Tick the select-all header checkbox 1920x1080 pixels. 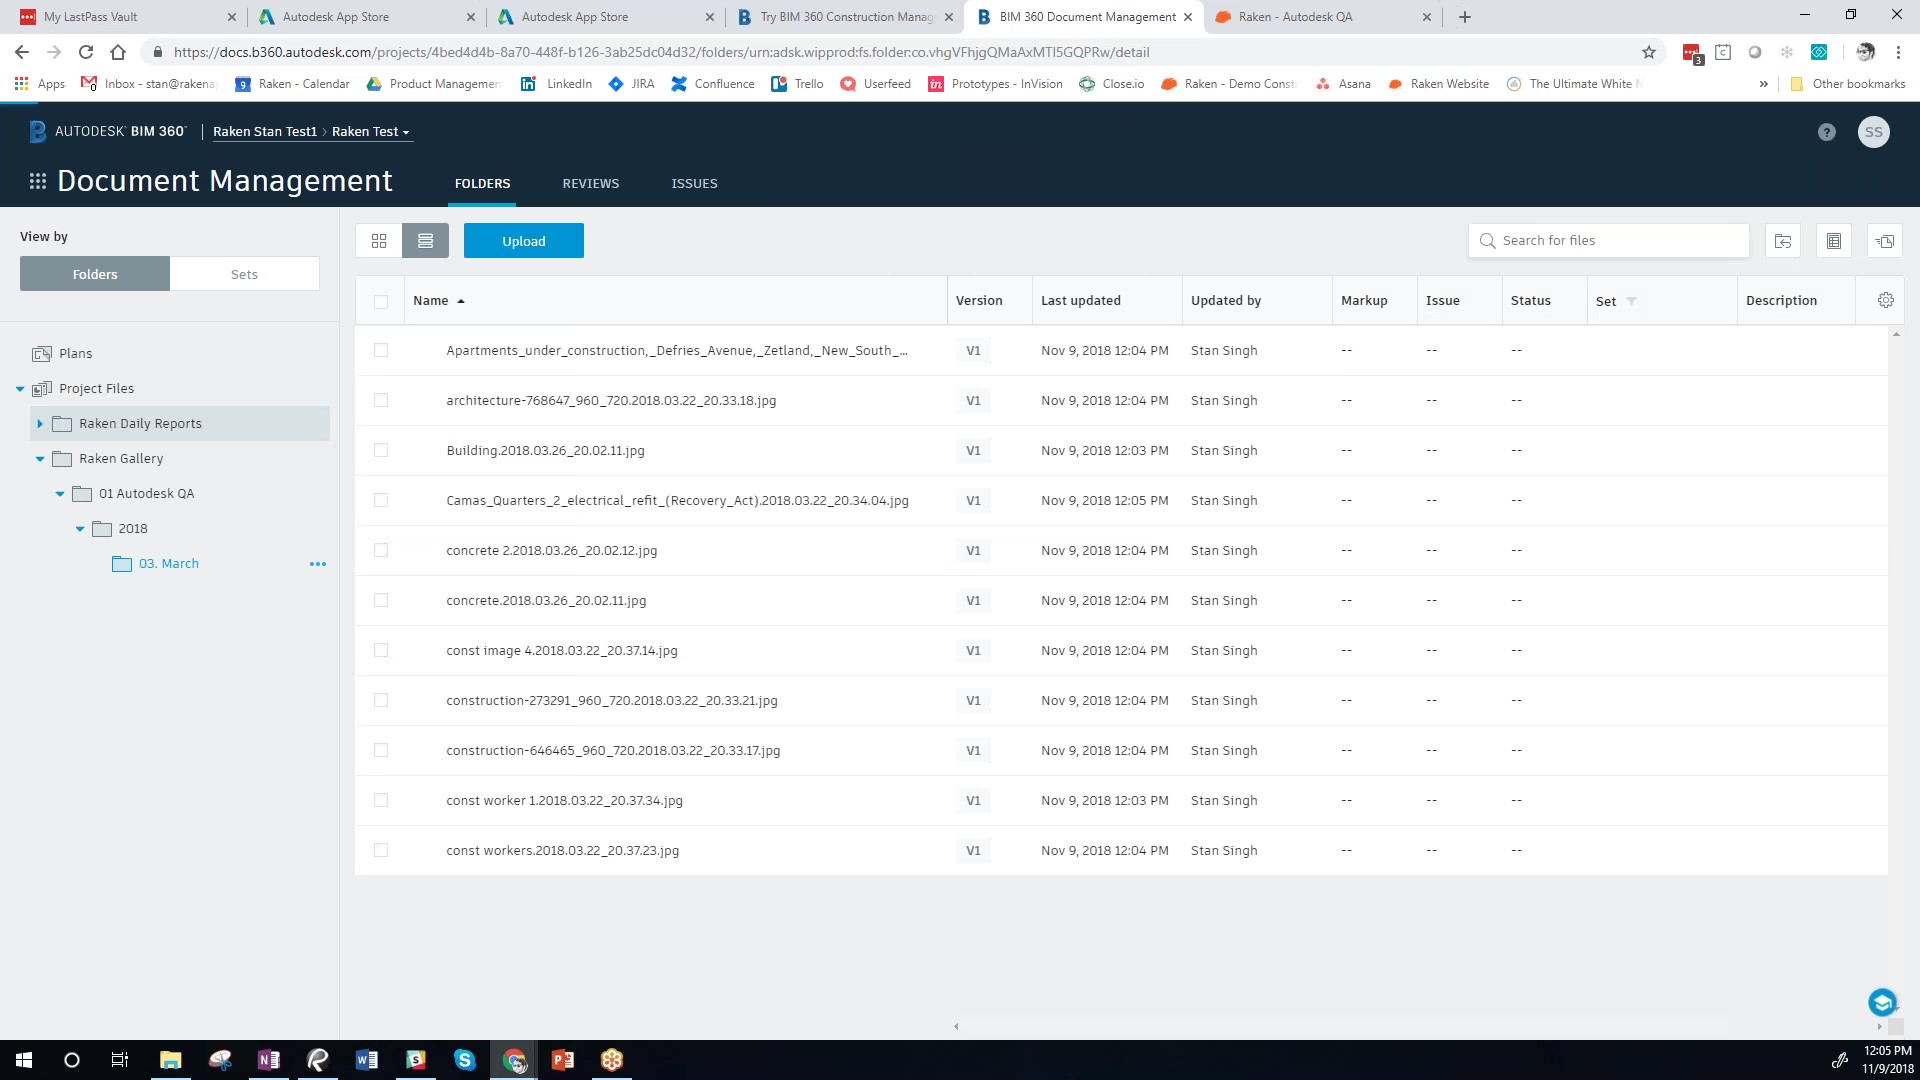tap(381, 301)
